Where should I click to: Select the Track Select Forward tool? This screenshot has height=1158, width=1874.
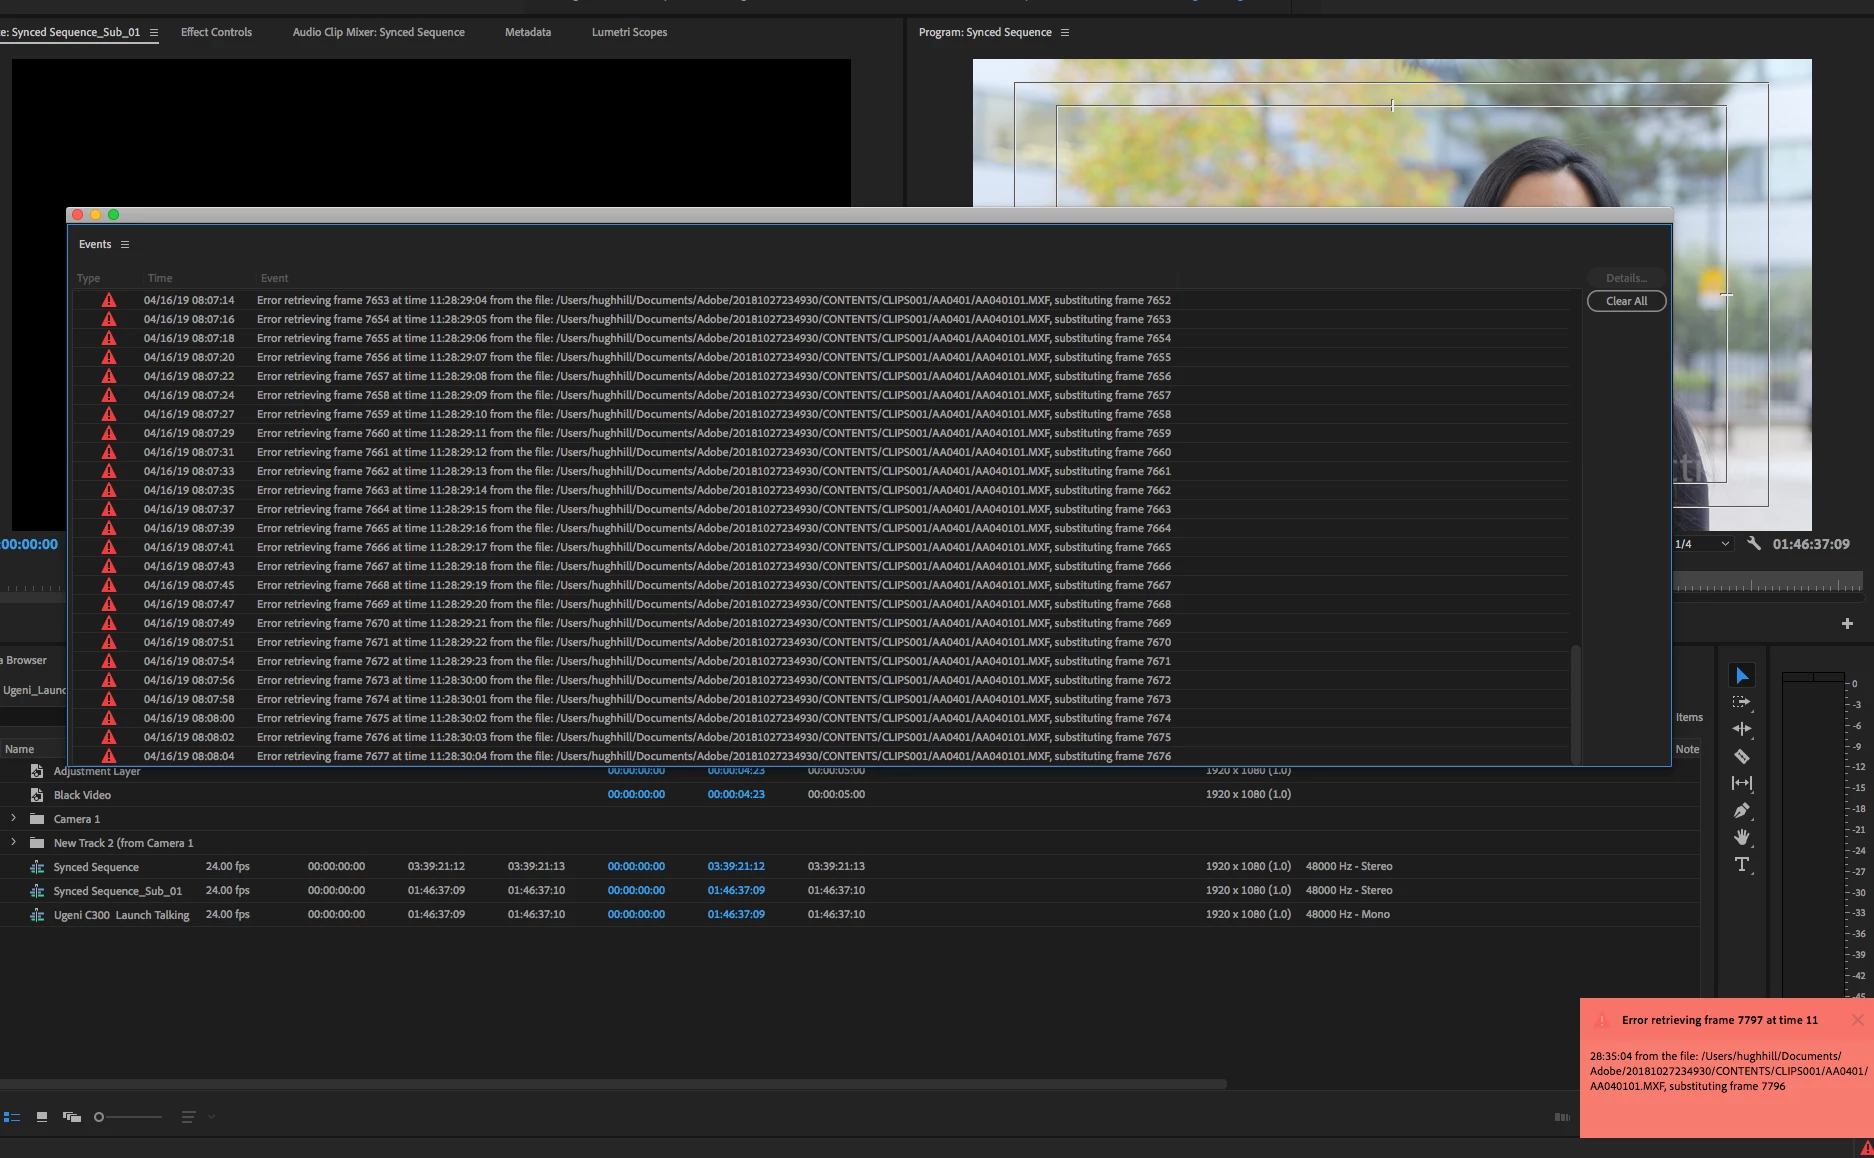[x=1741, y=703]
